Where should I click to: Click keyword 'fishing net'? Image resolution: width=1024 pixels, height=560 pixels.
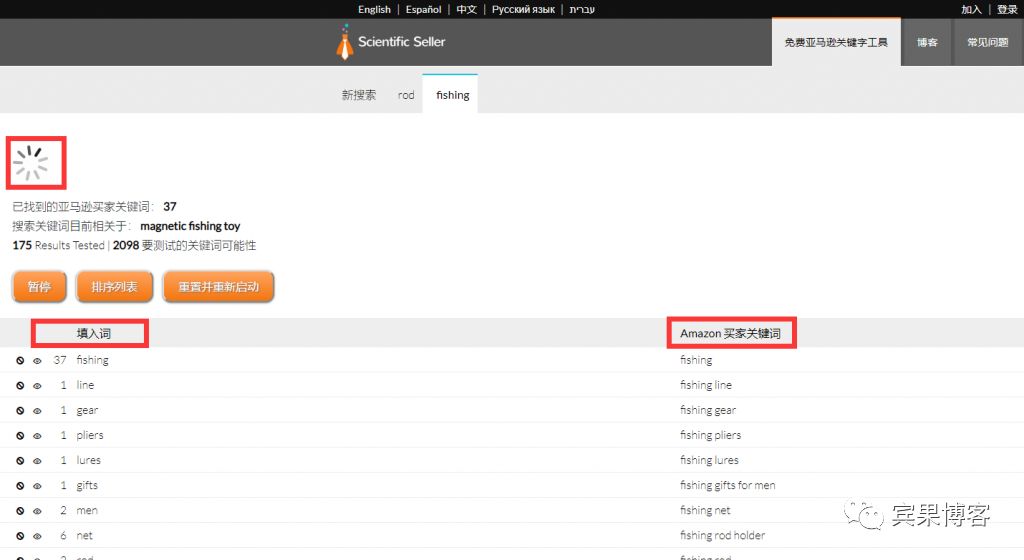tap(705, 510)
